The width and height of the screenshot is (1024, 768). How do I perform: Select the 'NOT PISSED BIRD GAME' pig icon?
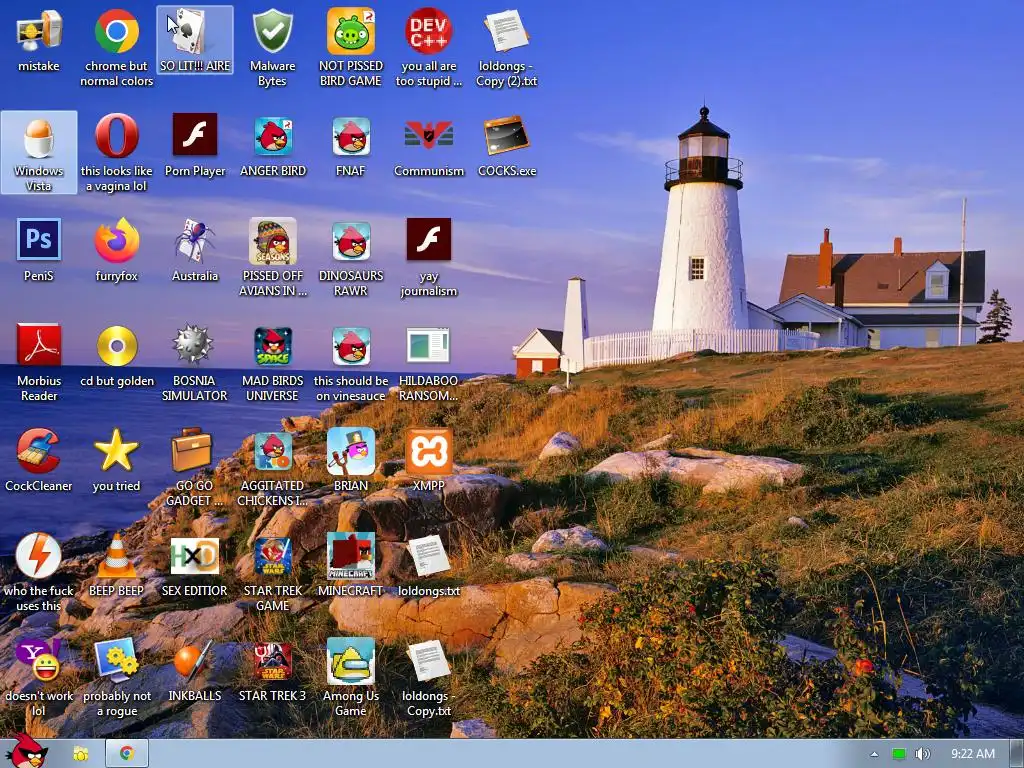pyautogui.click(x=351, y=48)
